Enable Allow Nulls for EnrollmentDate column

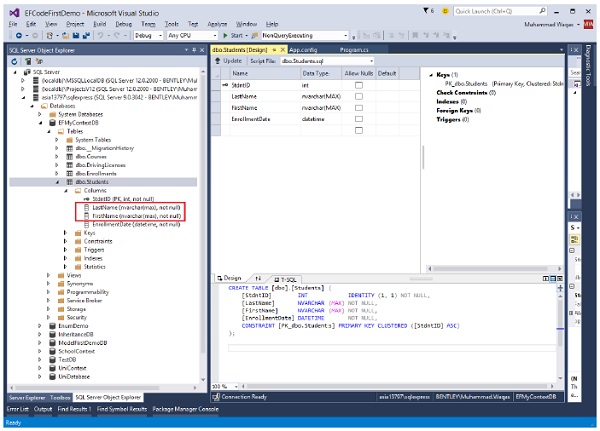(x=358, y=119)
